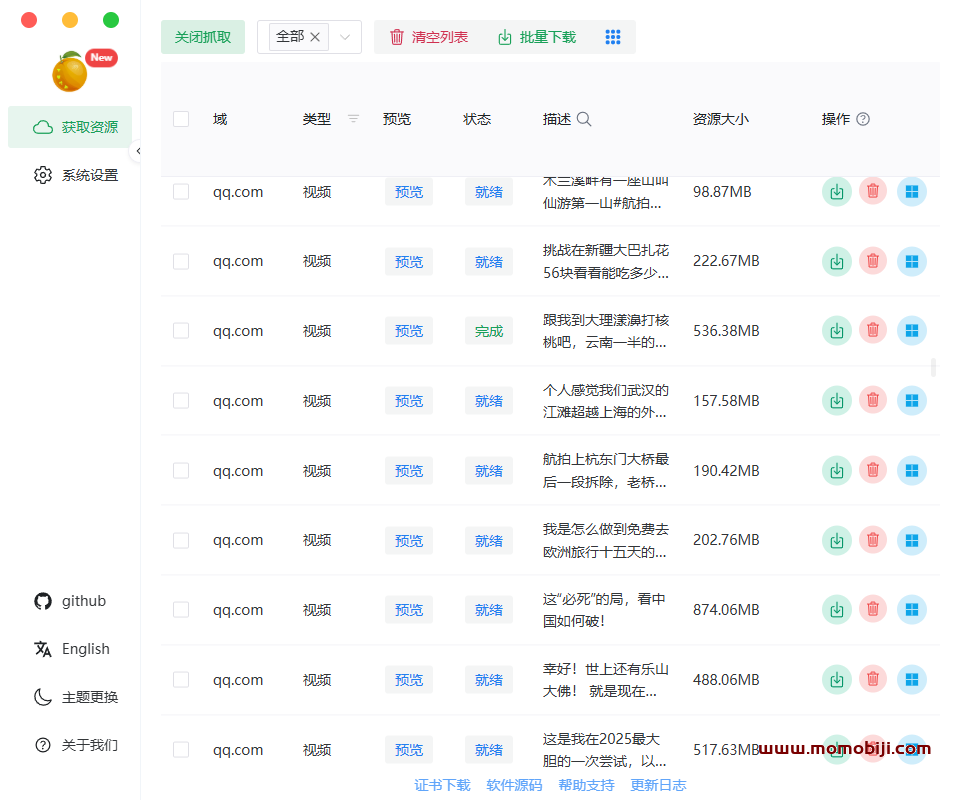Viewport: 960px width, 800px height.
Task: Collapse the sidebar using the chevron arrow
Action: coord(139,151)
